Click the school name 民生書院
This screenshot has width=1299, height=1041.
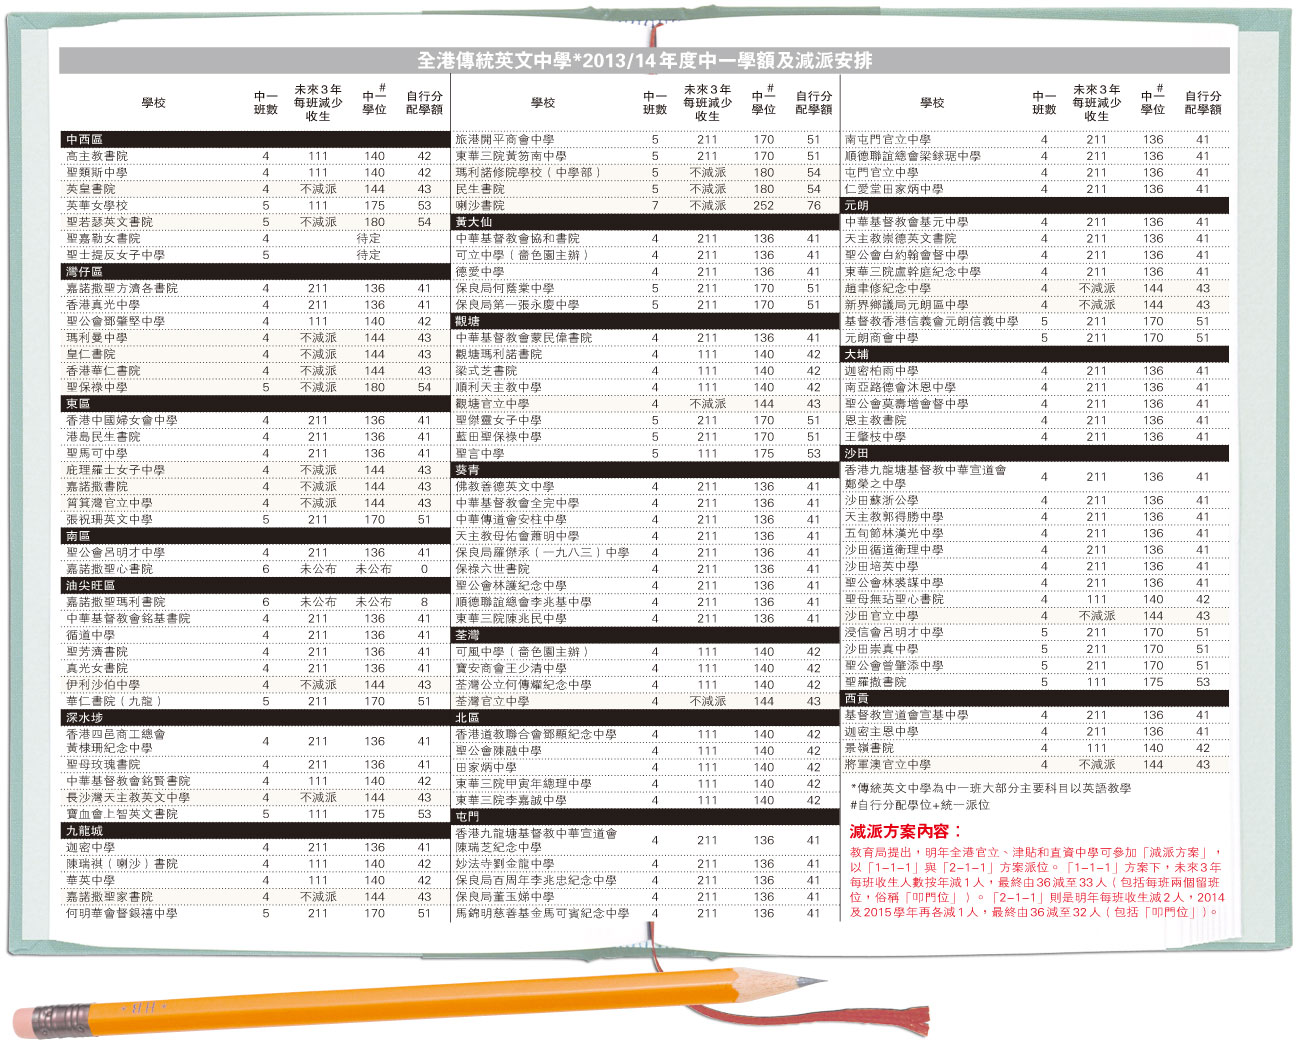(480, 189)
